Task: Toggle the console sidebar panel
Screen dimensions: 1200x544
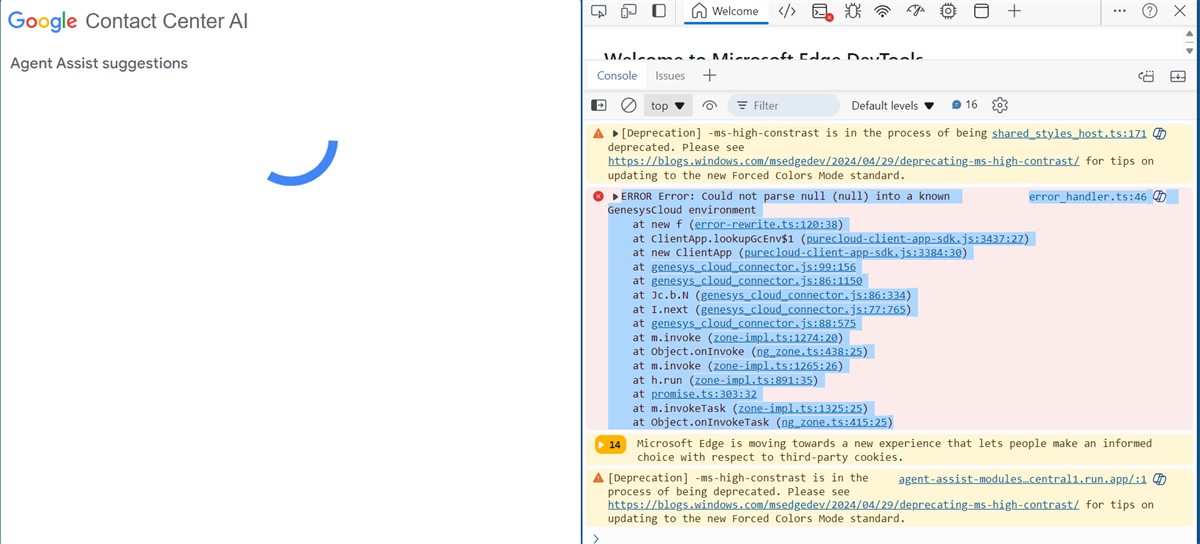Action: click(599, 105)
